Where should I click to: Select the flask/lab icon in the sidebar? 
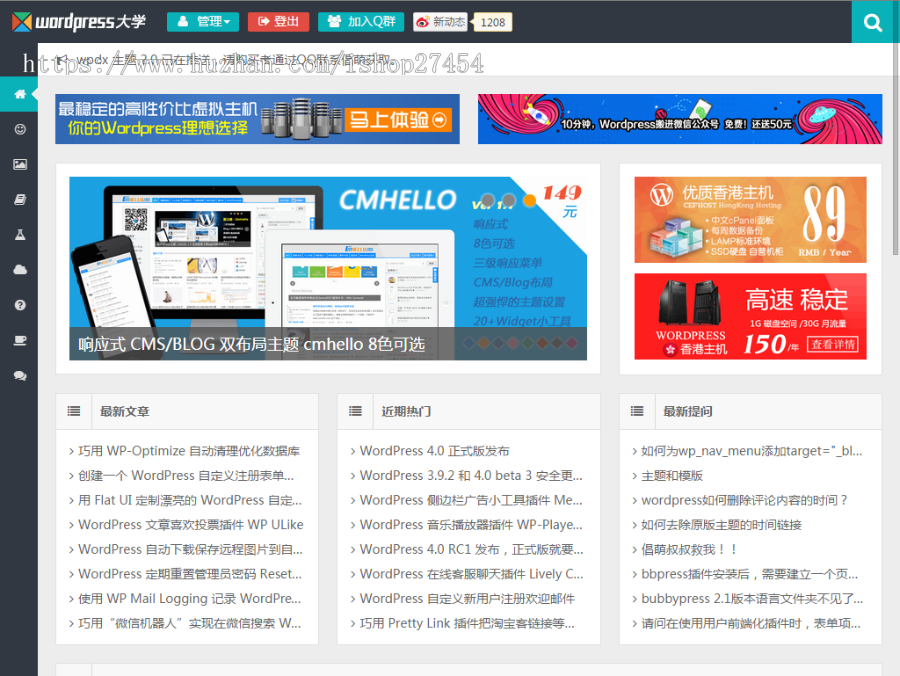[x=18, y=234]
